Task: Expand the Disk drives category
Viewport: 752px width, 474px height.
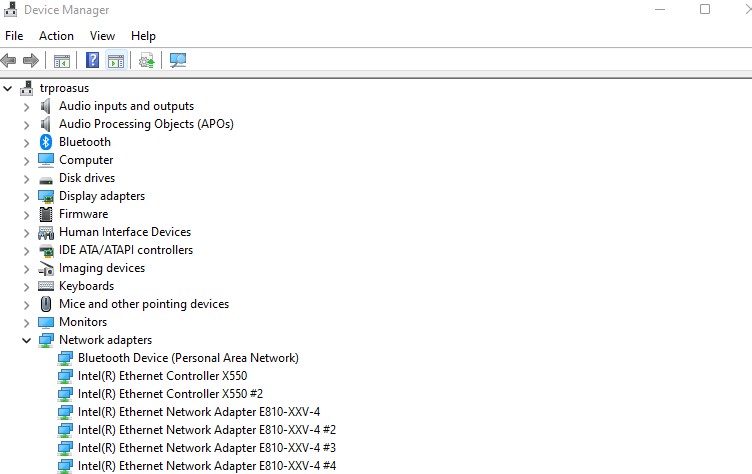Action: (x=27, y=178)
